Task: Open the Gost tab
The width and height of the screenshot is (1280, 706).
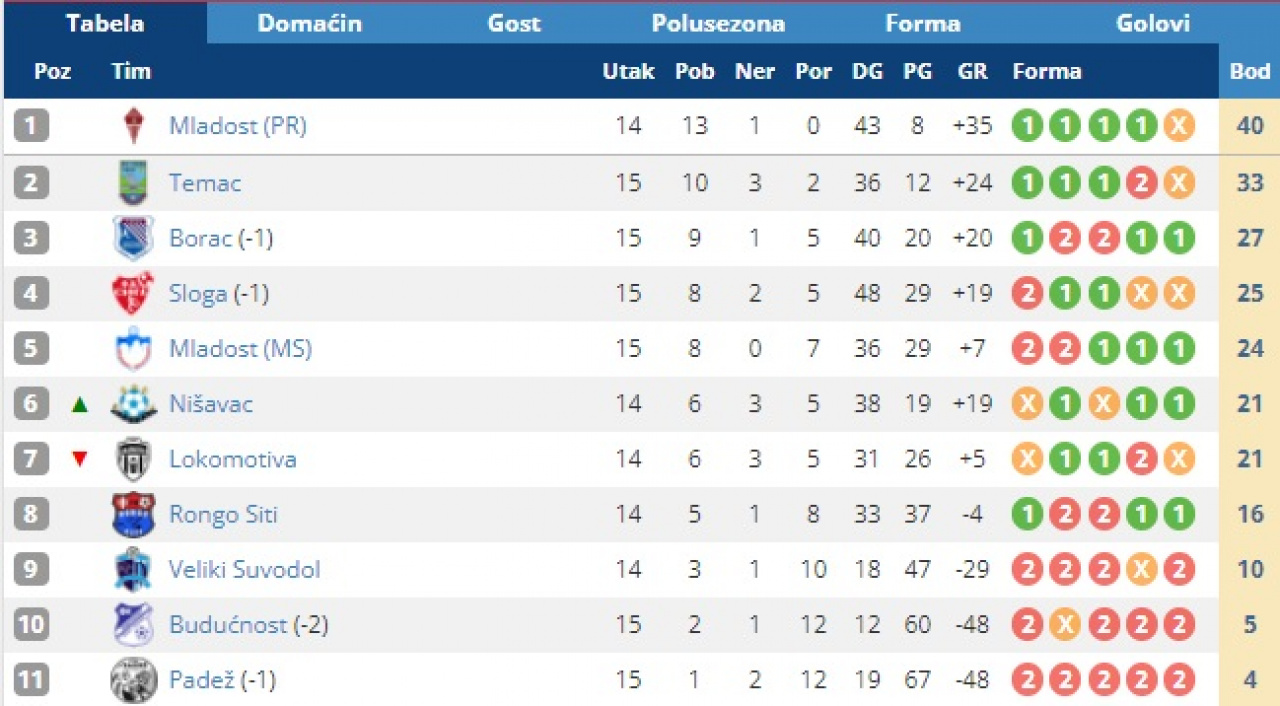Action: coord(514,23)
